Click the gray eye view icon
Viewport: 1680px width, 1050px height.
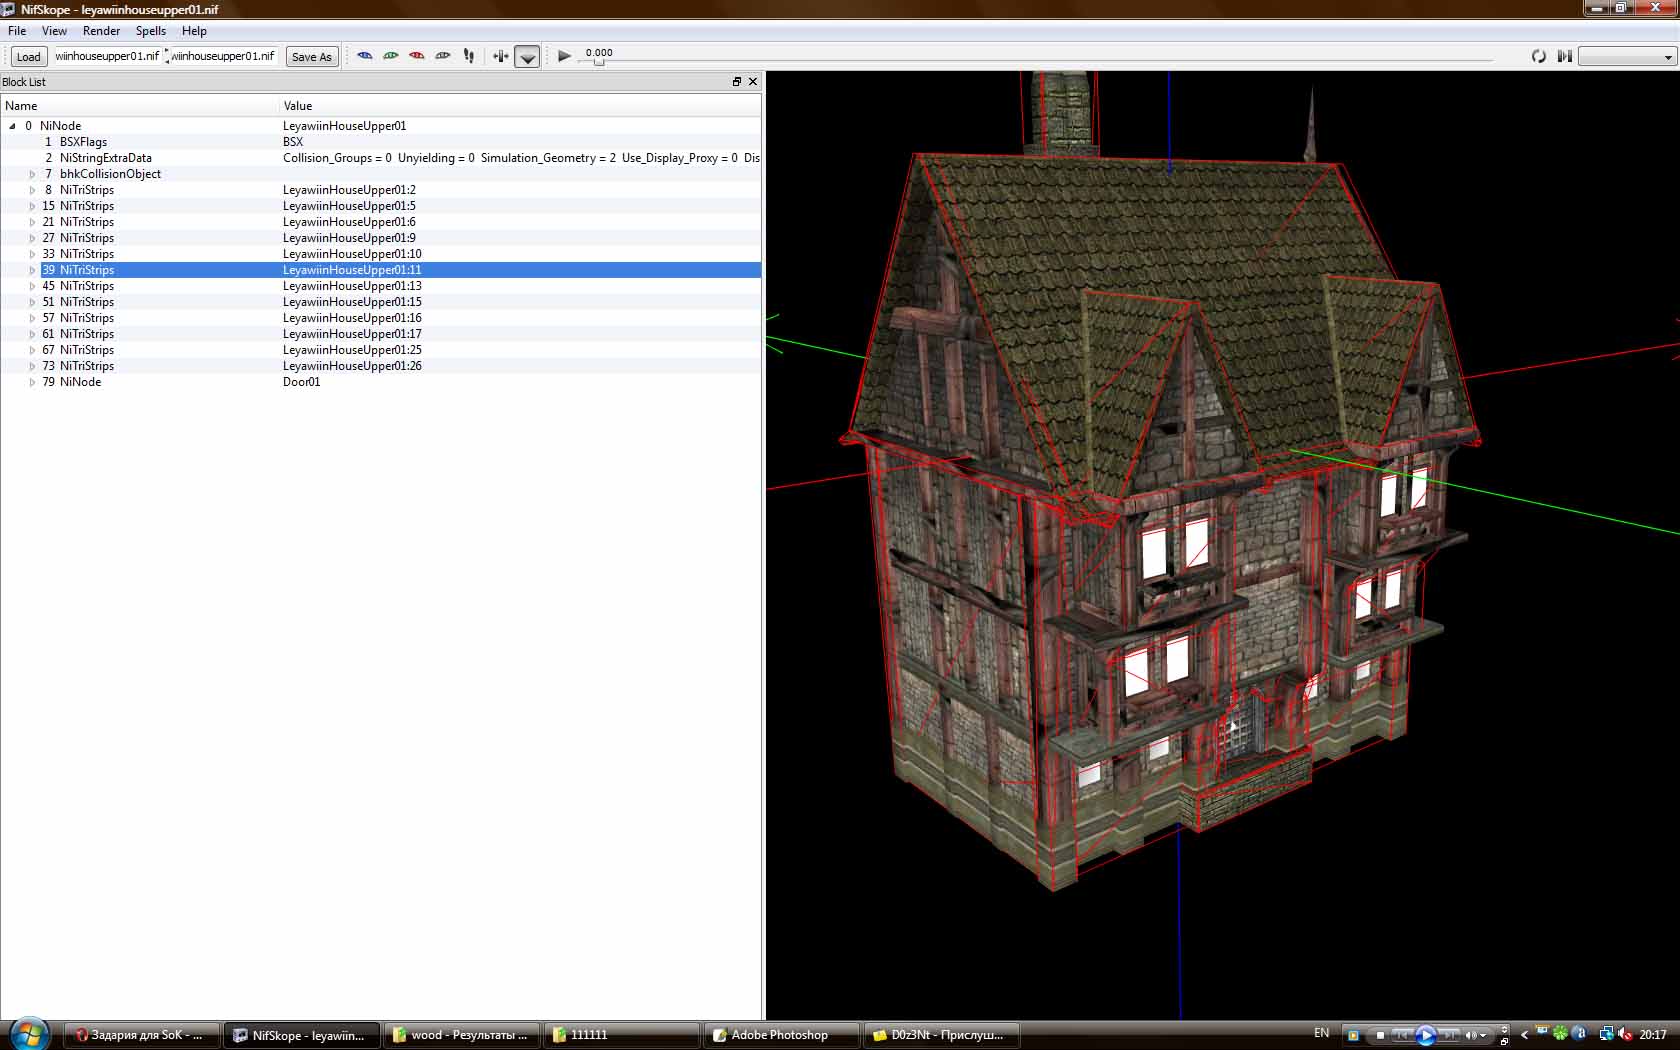click(x=443, y=56)
